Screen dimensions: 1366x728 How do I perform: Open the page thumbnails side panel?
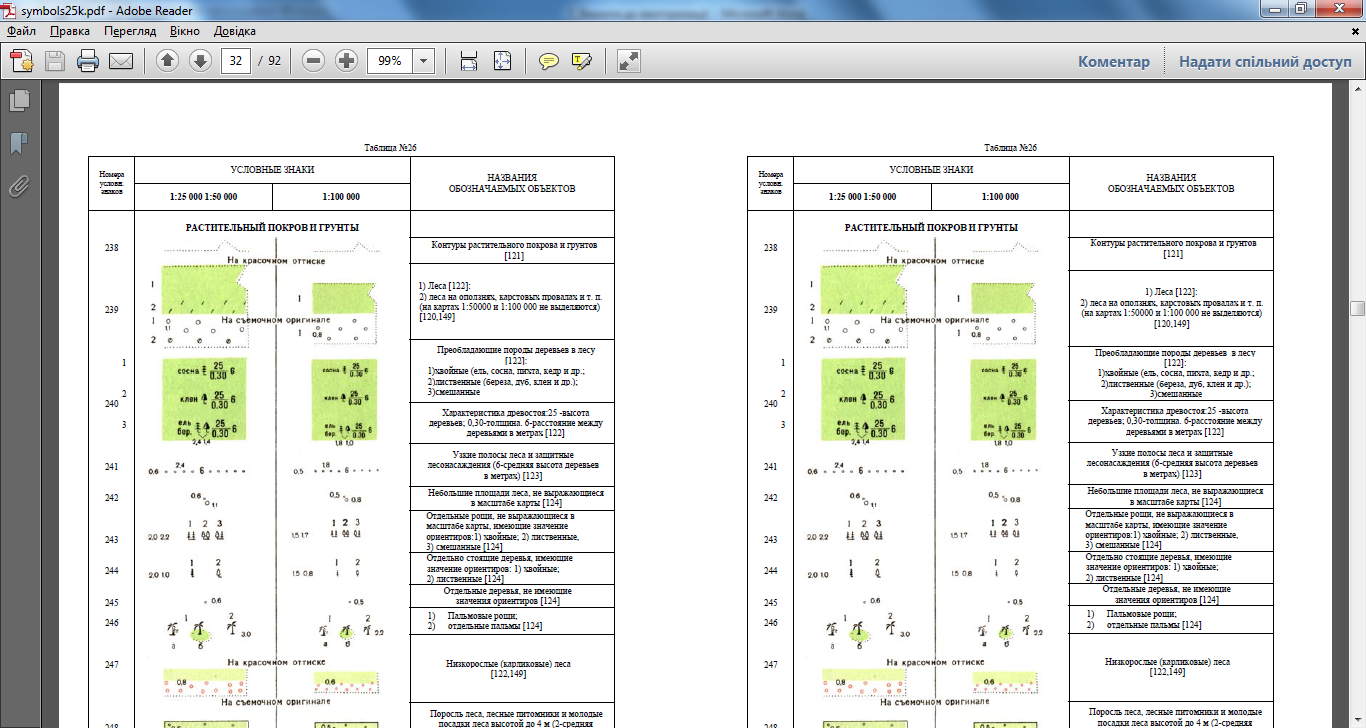(x=19, y=100)
